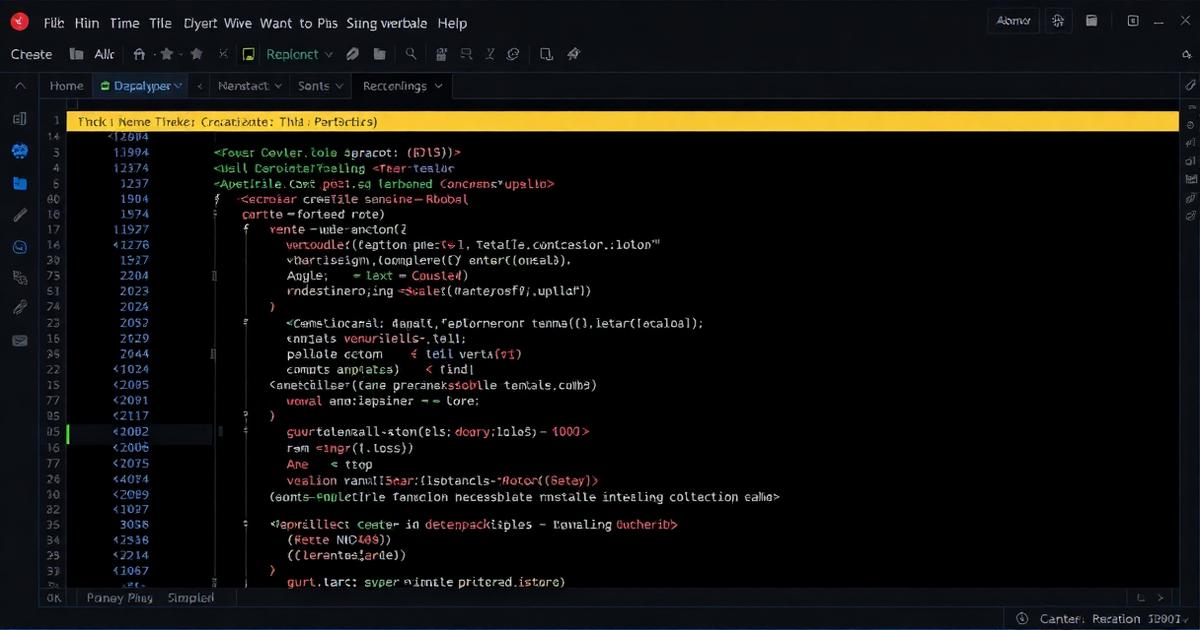Collapse panel using the up chevron left of Home

pos(19,86)
